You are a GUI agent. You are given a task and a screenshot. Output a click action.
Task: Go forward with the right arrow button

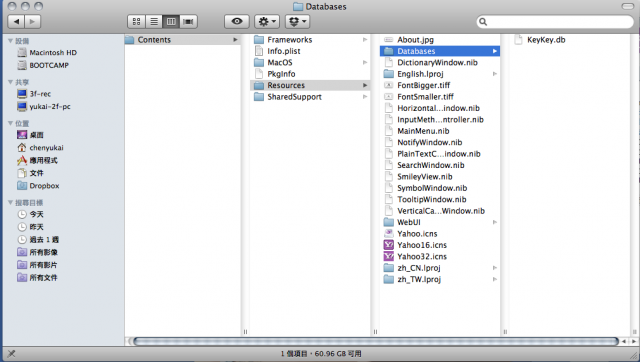click(33, 21)
